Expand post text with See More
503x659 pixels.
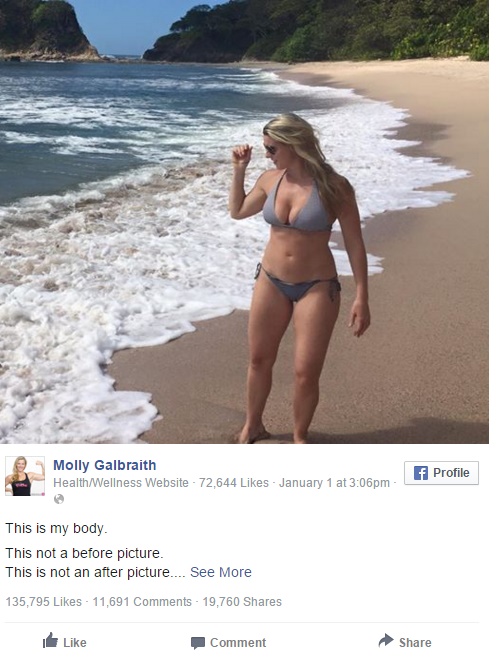click(221, 572)
